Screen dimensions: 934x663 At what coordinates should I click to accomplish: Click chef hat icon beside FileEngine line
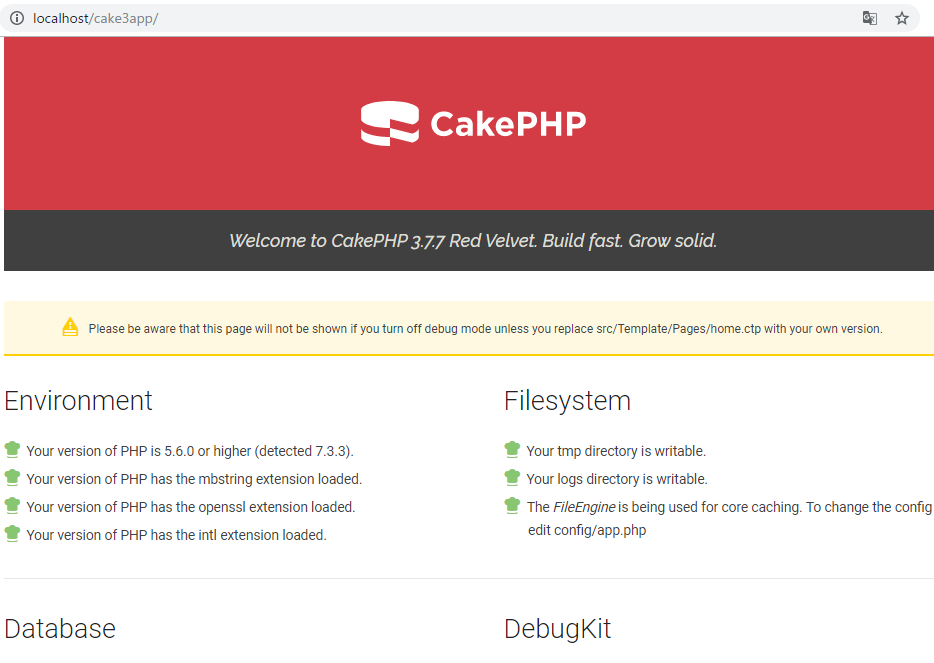pos(512,505)
